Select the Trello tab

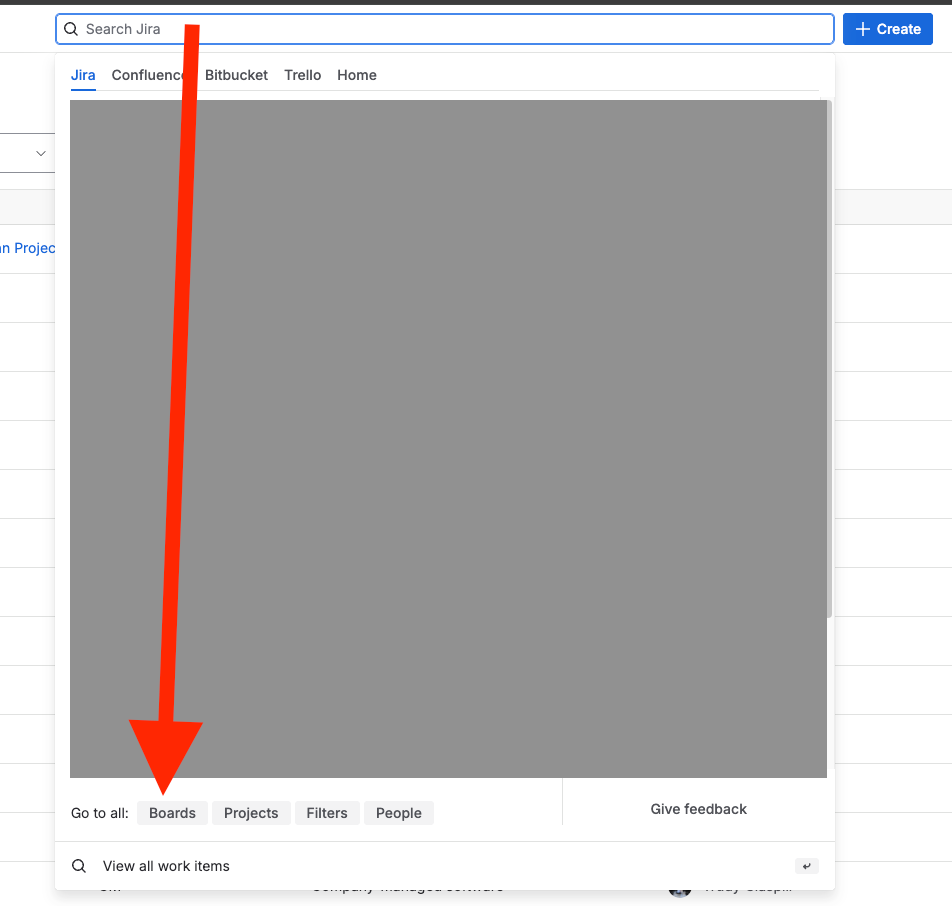coord(302,75)
